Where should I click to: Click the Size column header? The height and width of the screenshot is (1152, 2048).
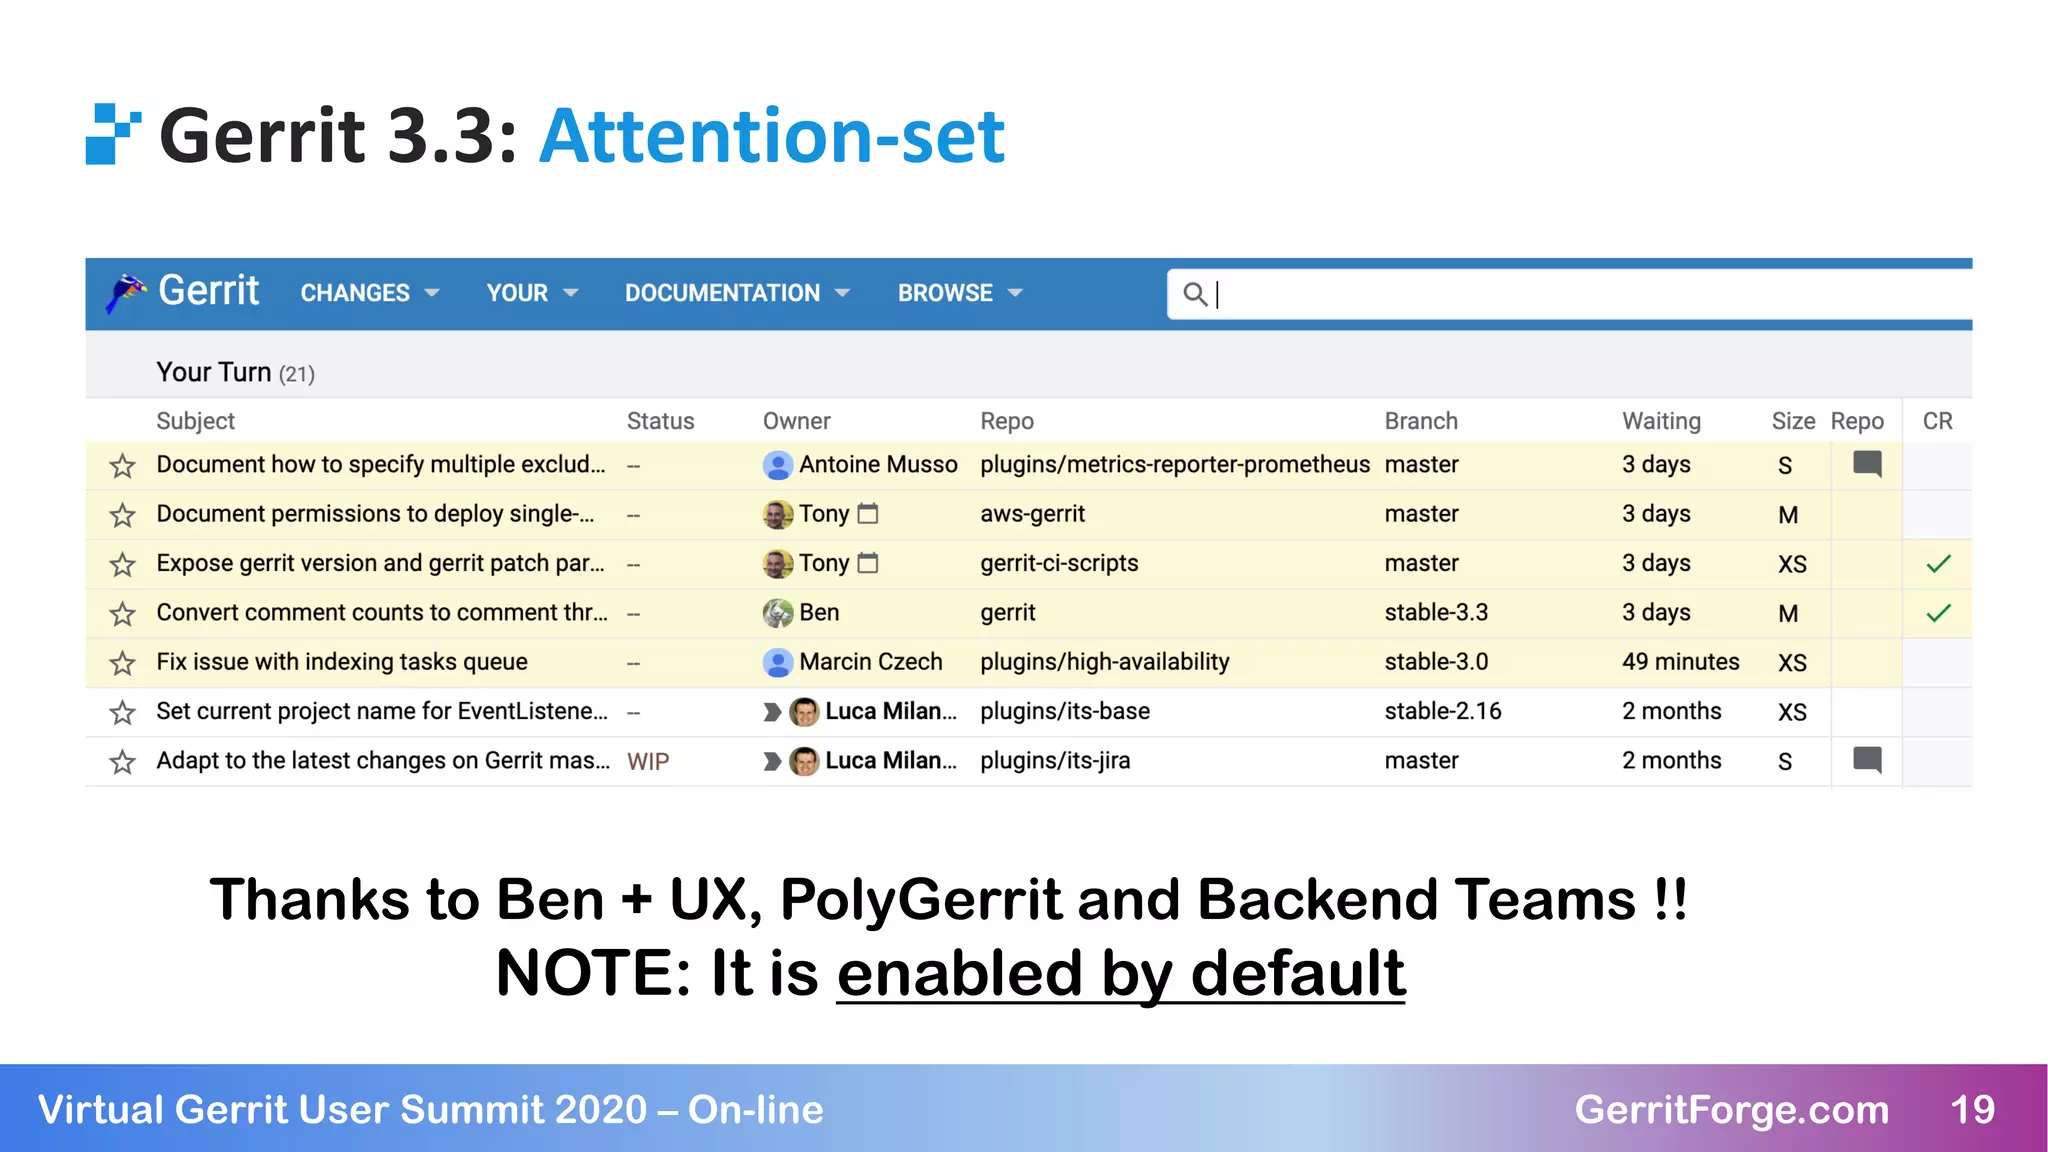(x=1793, y=421)
